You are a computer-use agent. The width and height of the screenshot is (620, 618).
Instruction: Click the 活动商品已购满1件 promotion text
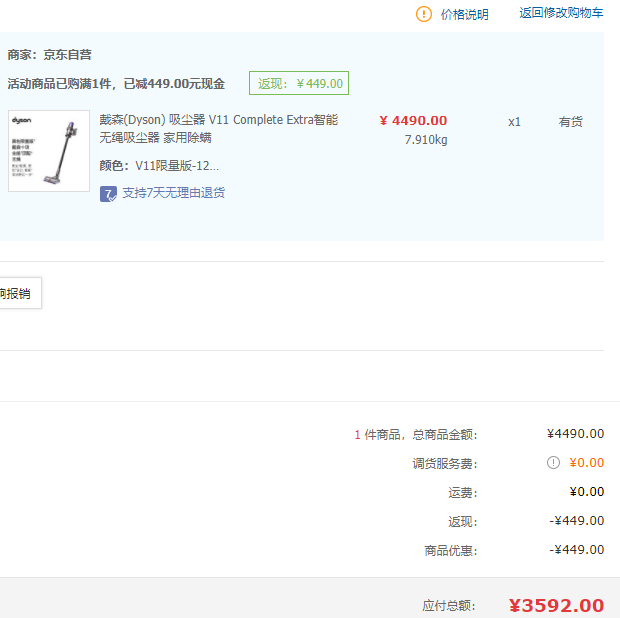tap(116, 84)
